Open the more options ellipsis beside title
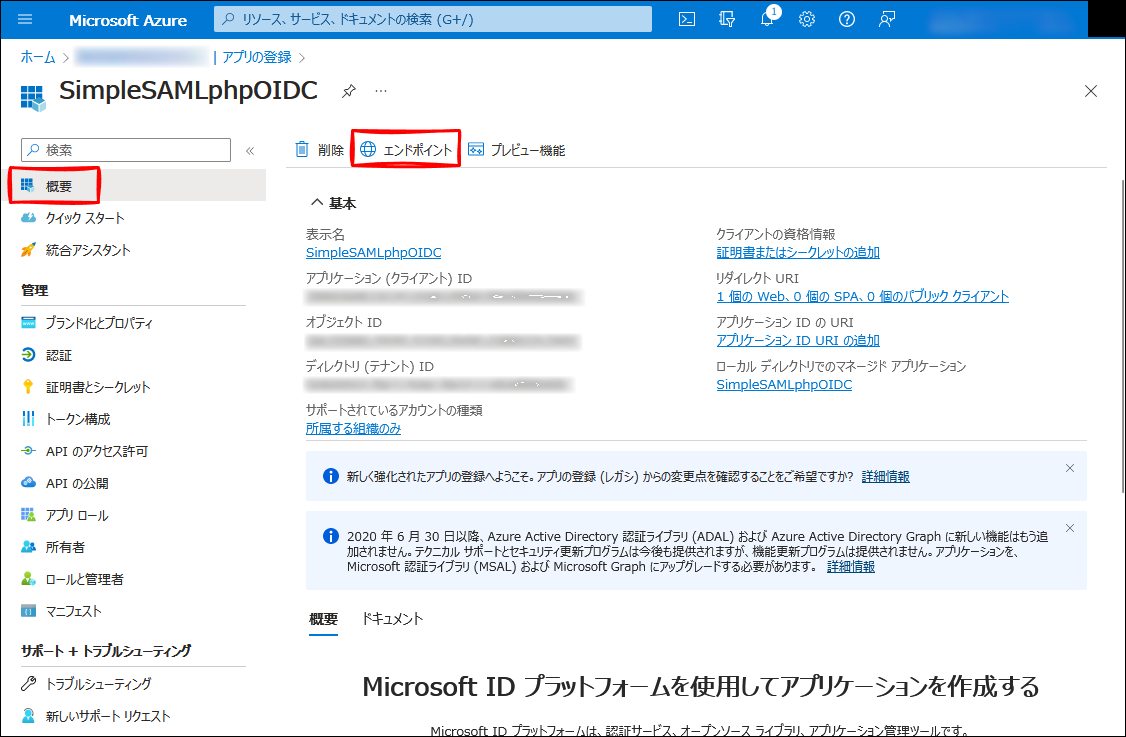This screenshot has height=737, width=1126. (x=381, y=91)
